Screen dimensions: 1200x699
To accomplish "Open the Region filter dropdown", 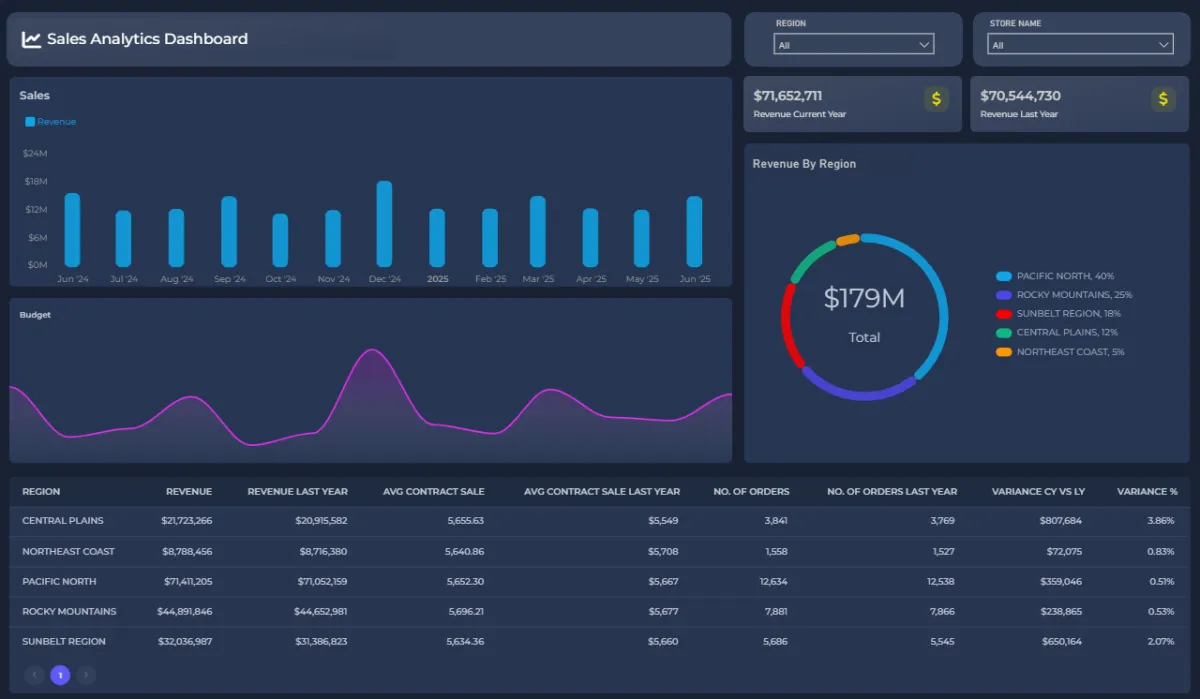I will point(853,45).
